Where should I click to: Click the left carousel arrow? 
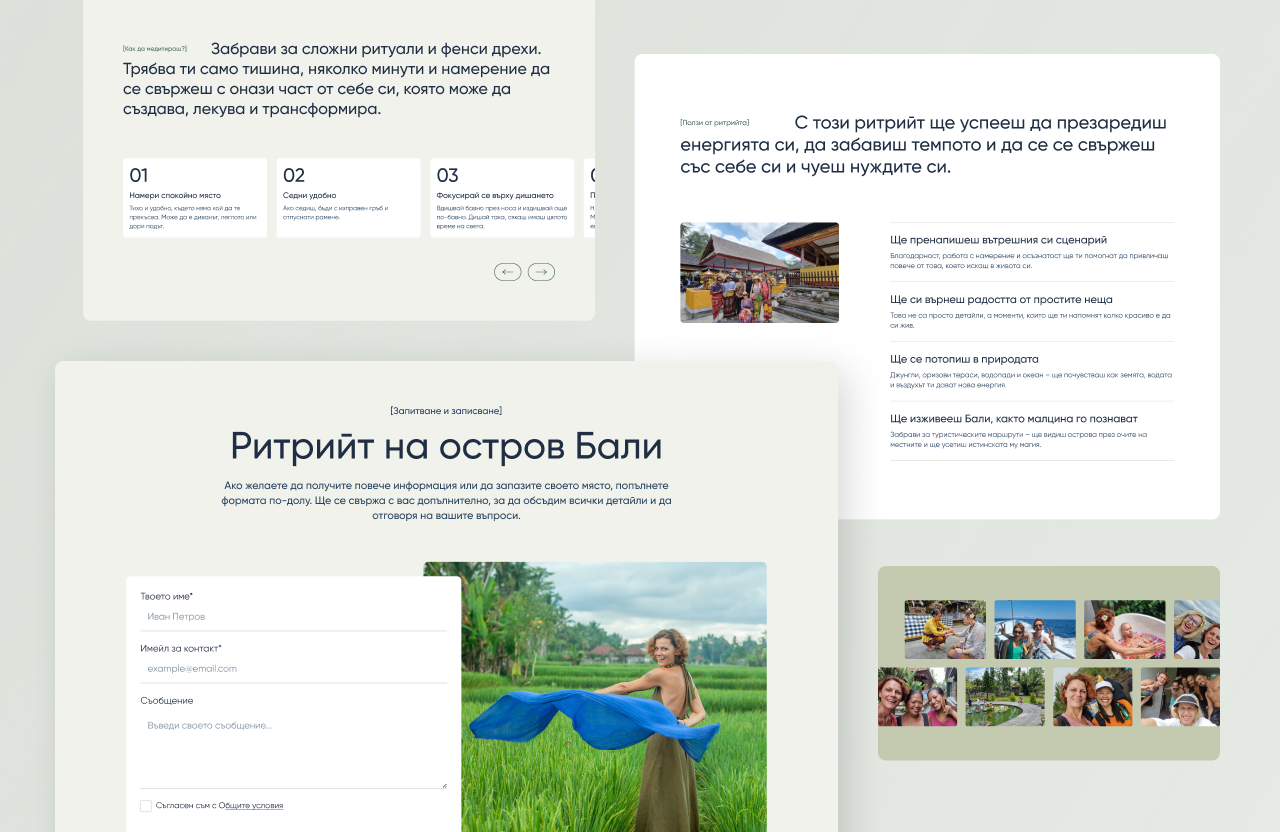pyautogui.click(x=507, y=271)
